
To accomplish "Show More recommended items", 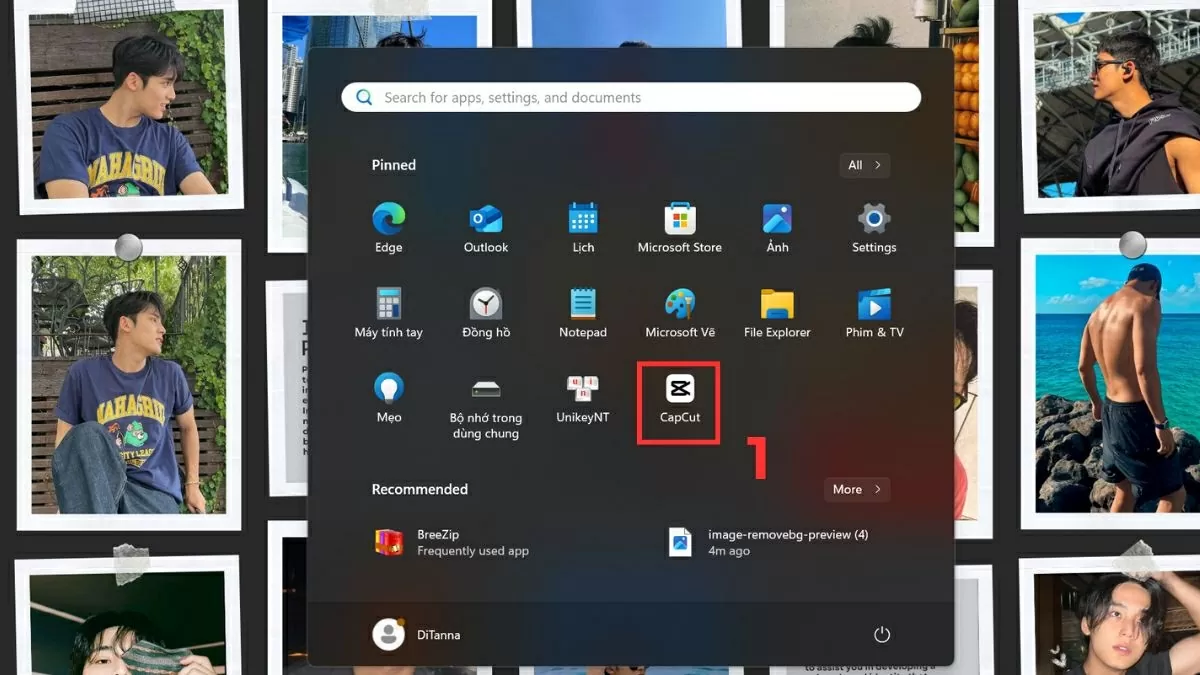I will pyautogui.click(x=856, y=489).
